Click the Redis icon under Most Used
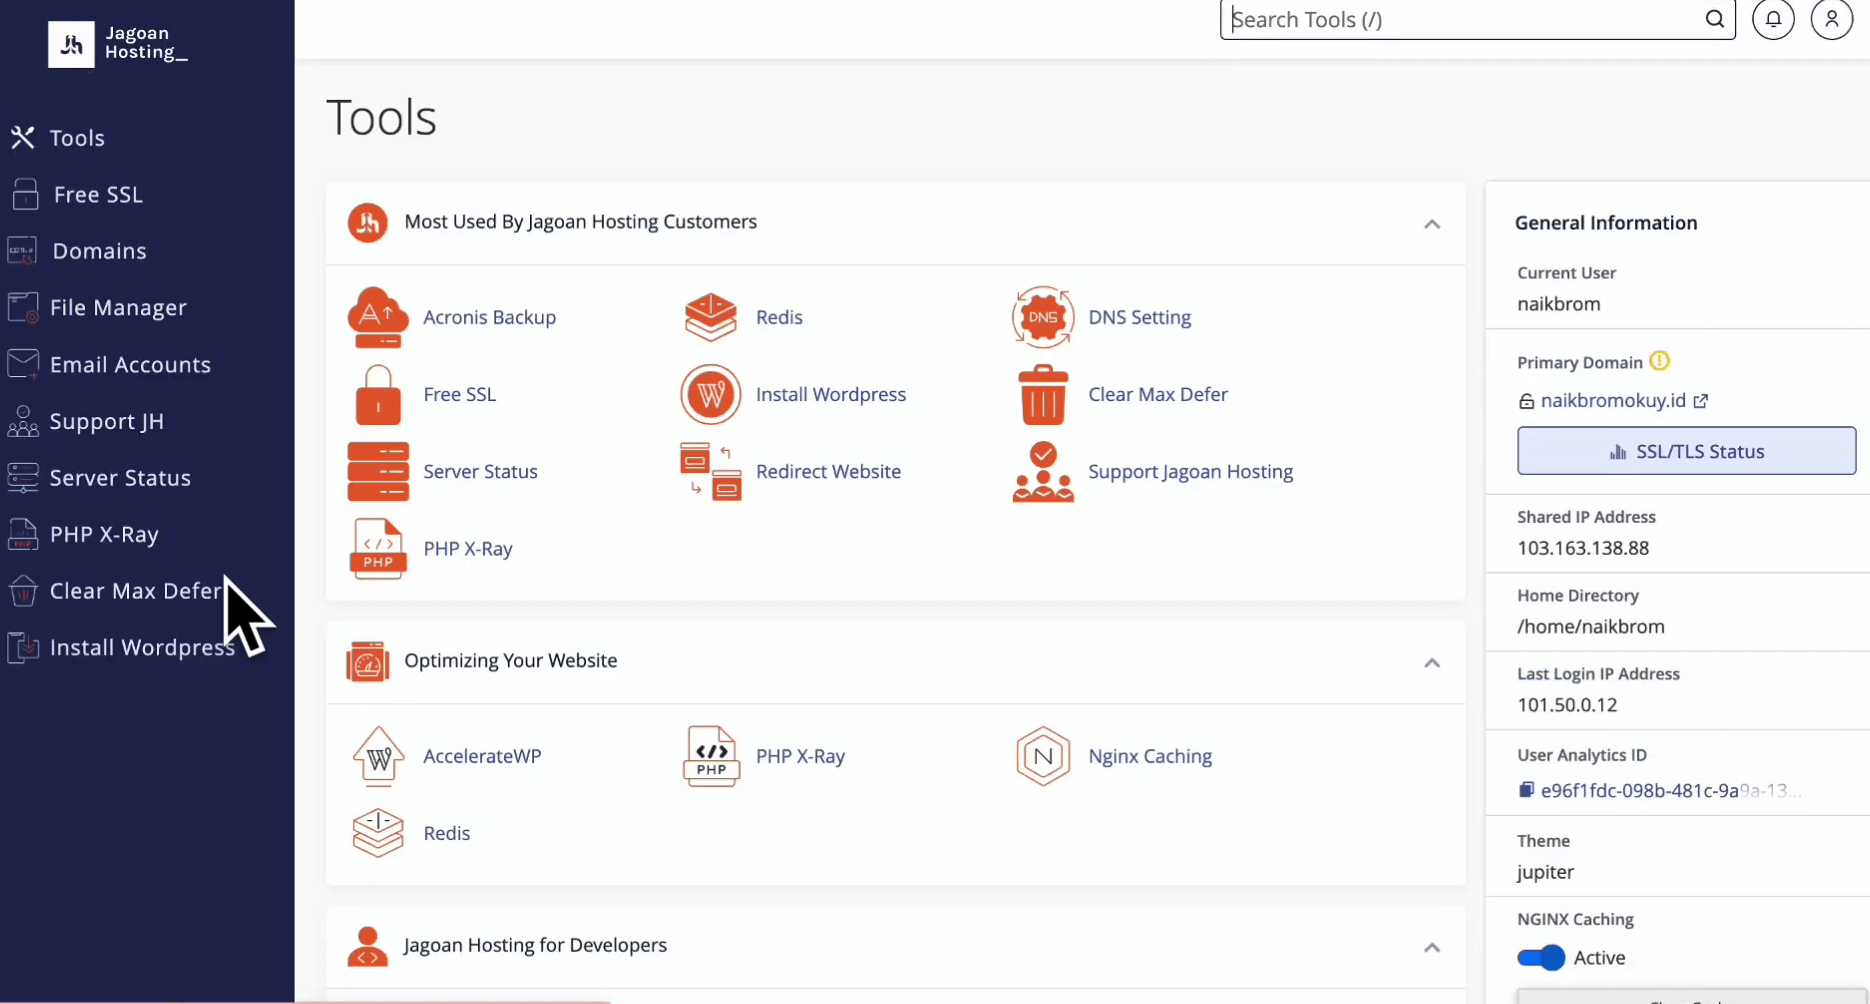 [x=711, y=317]
